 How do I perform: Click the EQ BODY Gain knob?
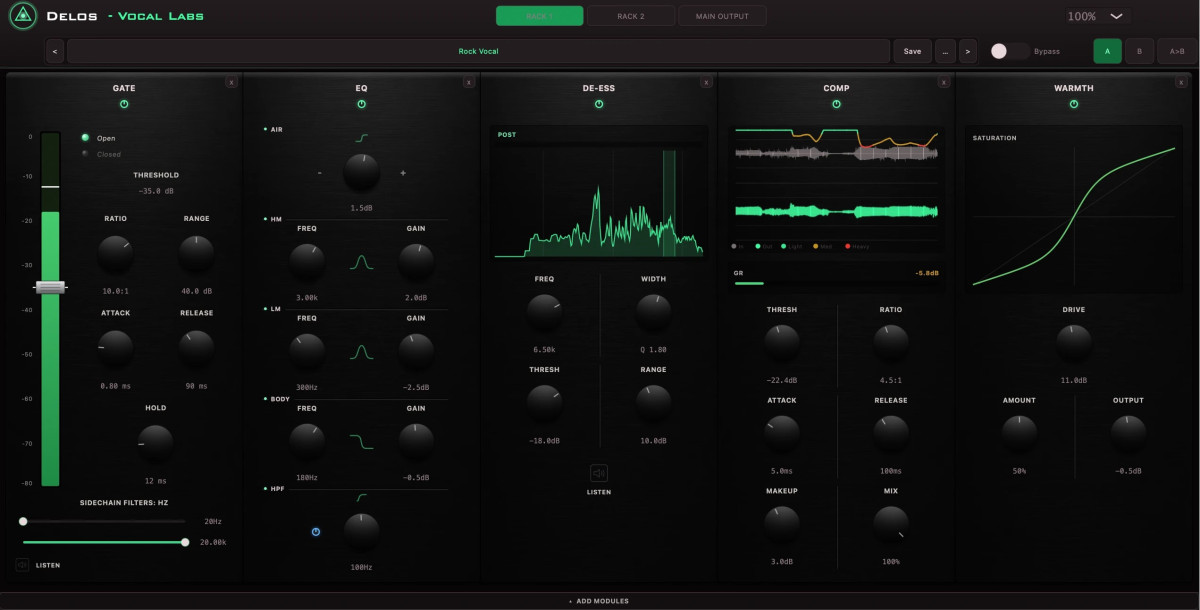(416, 442)
